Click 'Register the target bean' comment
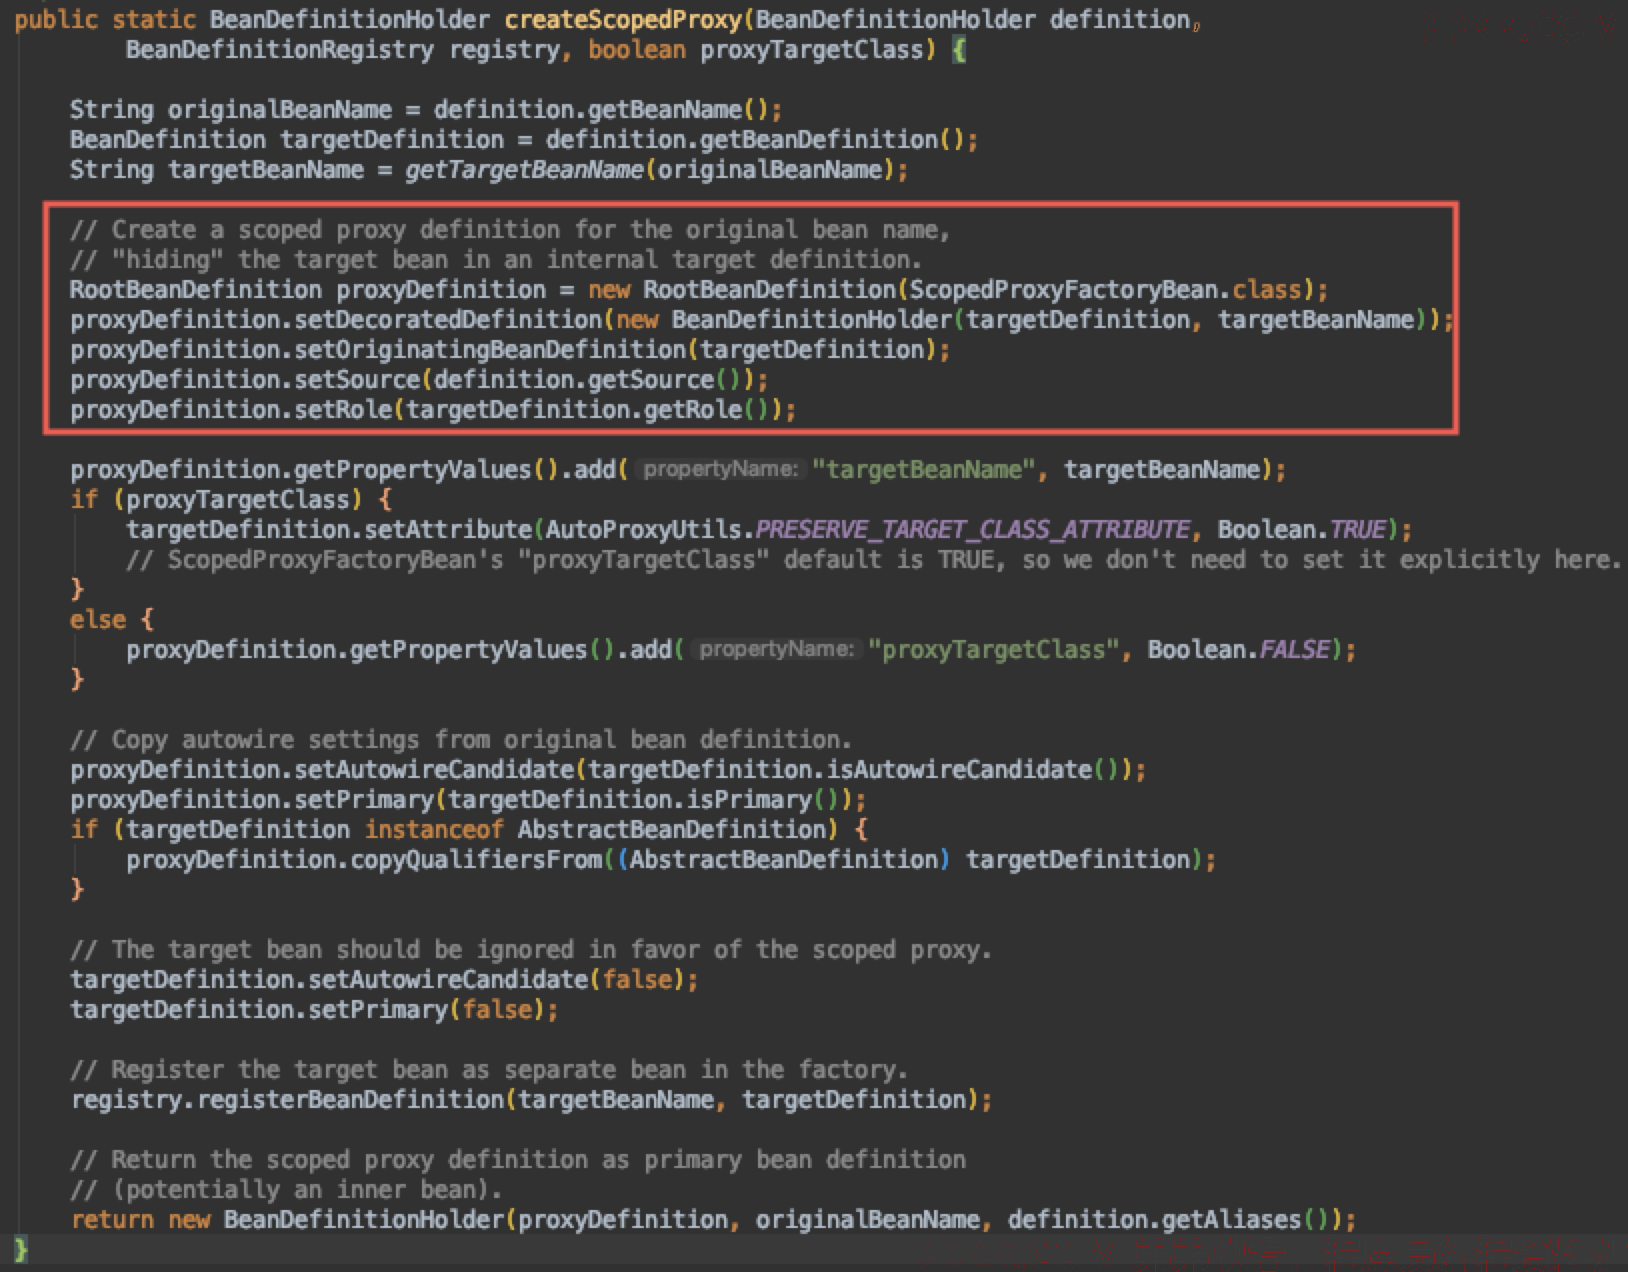The image size is (1628, 1272). point(489,1070)
